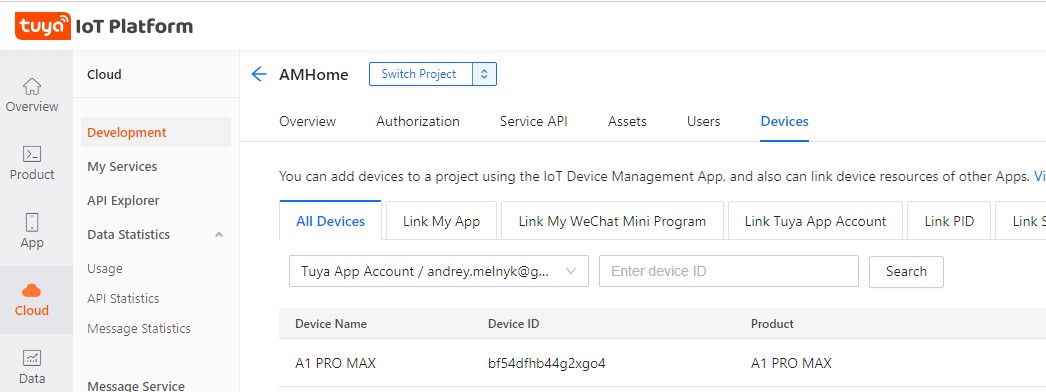Open the Overview home icon in sidebar
1046x392 pixels.
[32, 86]
